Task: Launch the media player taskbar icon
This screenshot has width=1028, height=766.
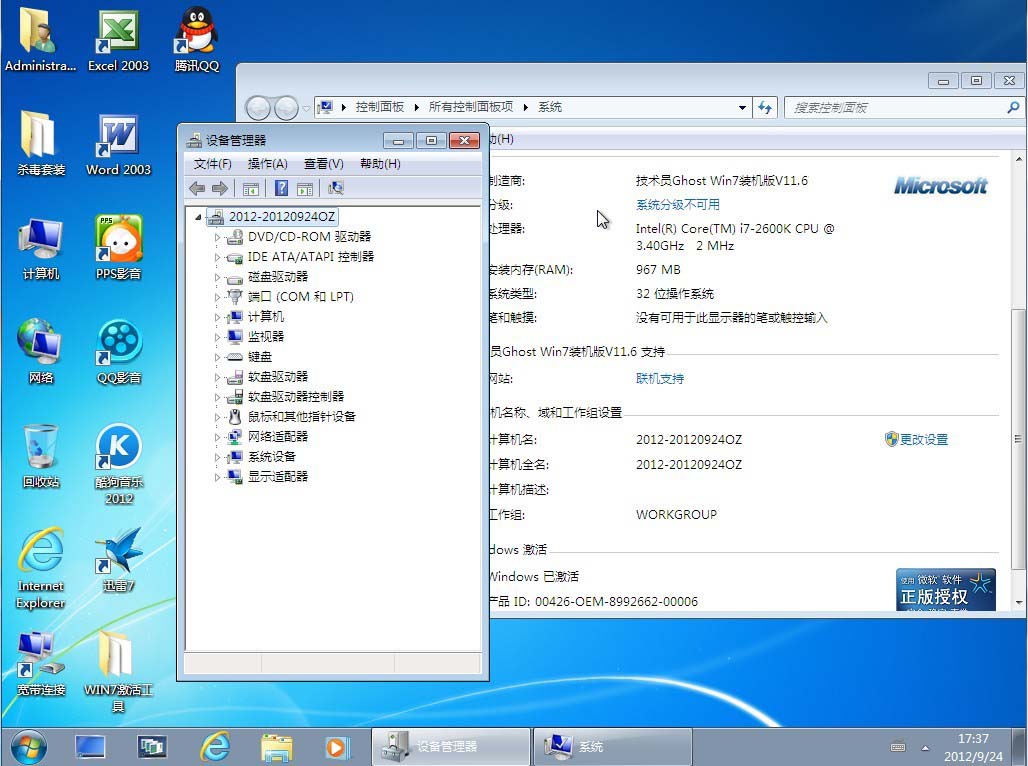Action: [337, 748]
